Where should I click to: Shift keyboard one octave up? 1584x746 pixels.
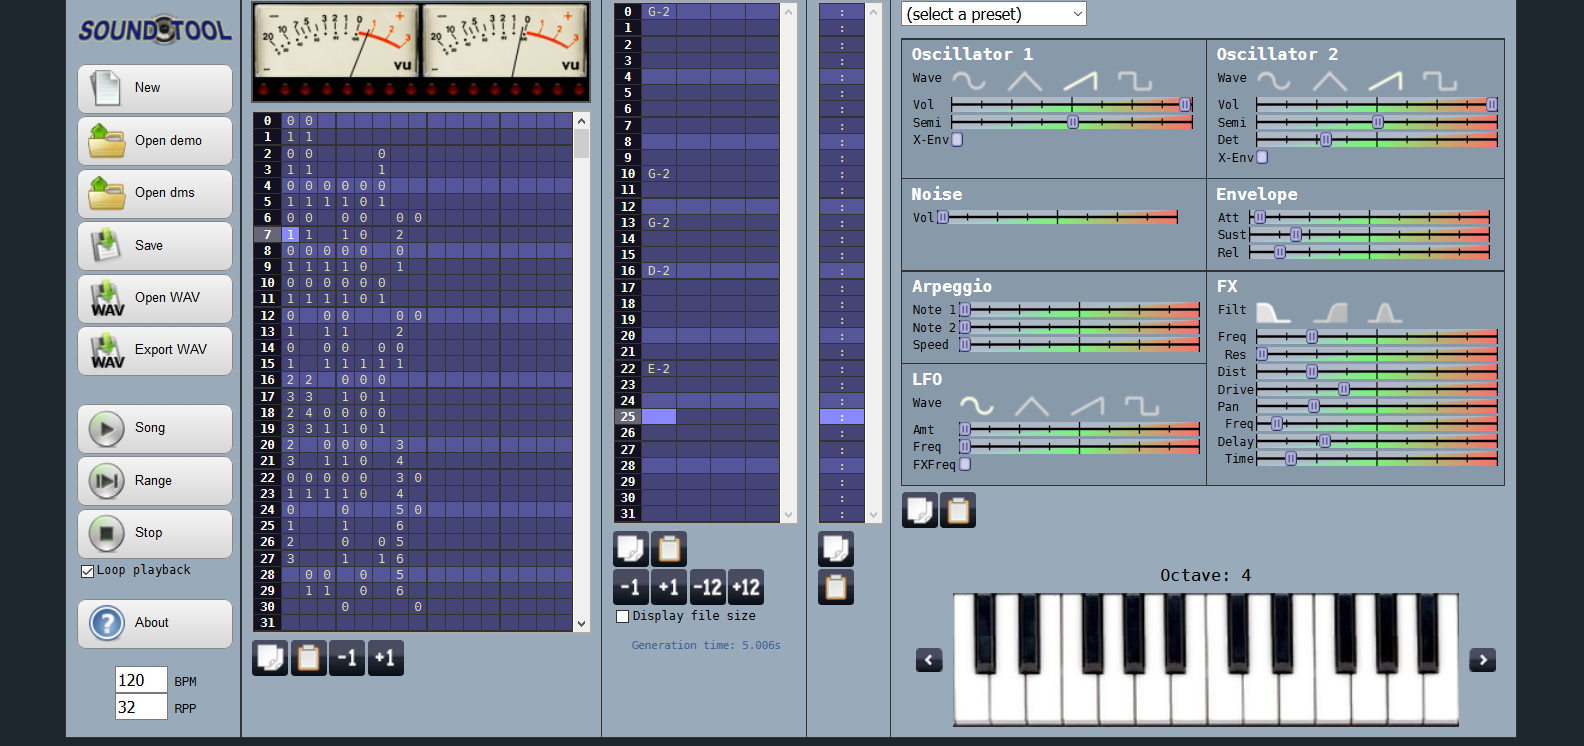(1483, 660)
